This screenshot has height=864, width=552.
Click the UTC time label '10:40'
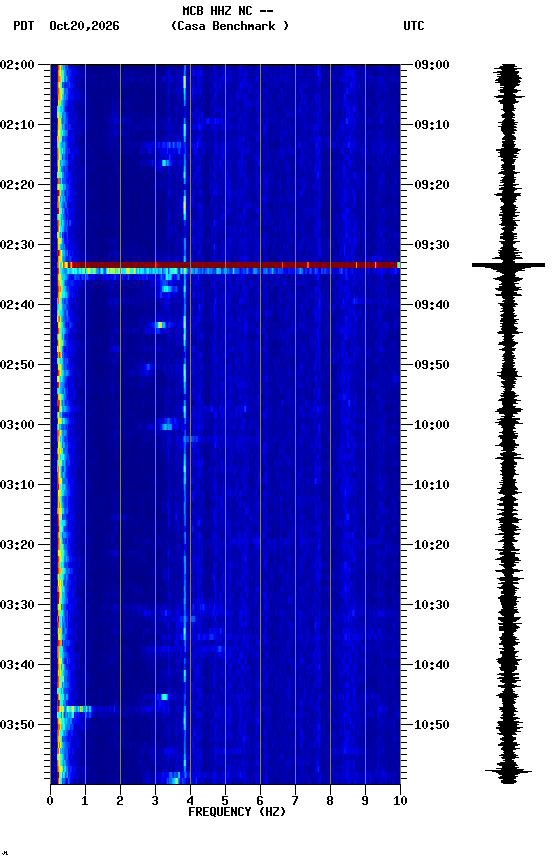click(x=432, y=665)
